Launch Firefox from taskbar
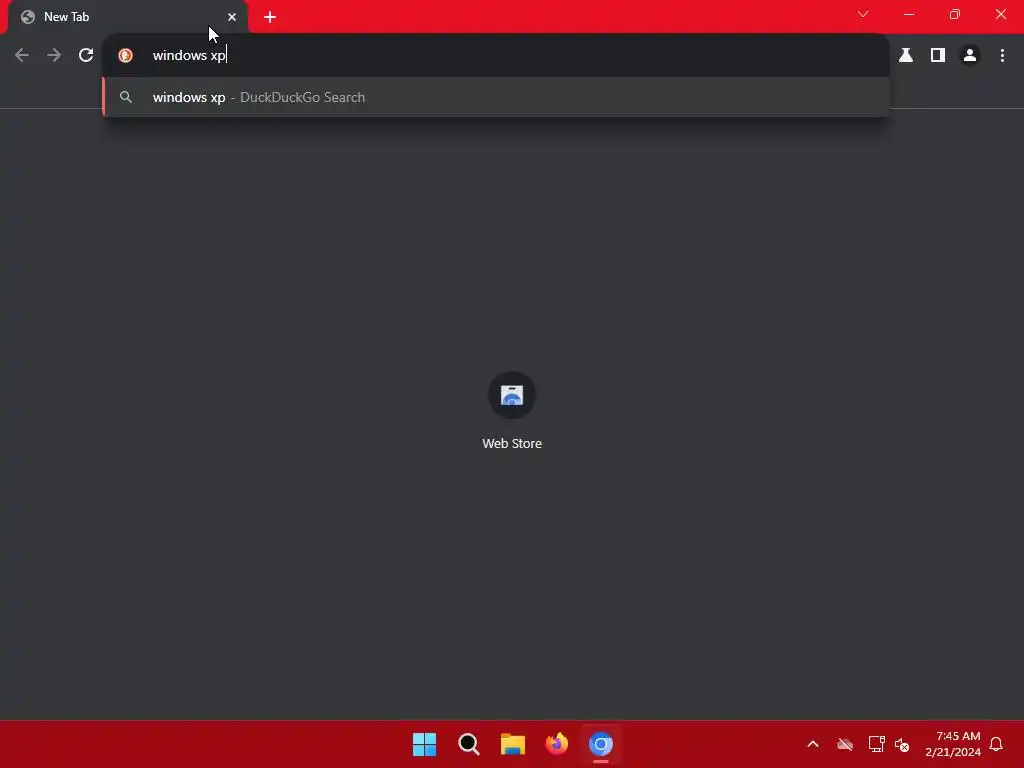This screenshot has height=768, width=1024. tap(556, 744)
